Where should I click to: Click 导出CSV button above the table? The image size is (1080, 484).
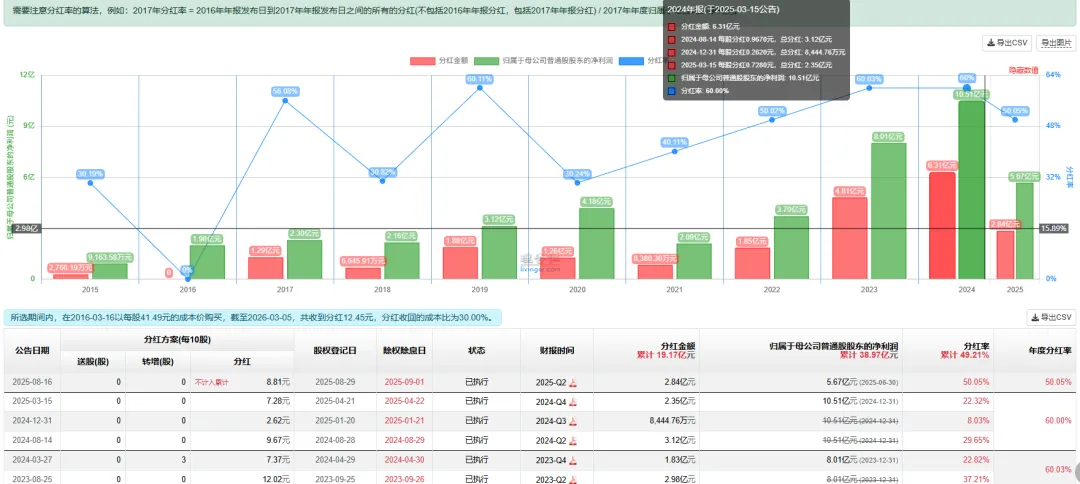[x=1052, y=317]
